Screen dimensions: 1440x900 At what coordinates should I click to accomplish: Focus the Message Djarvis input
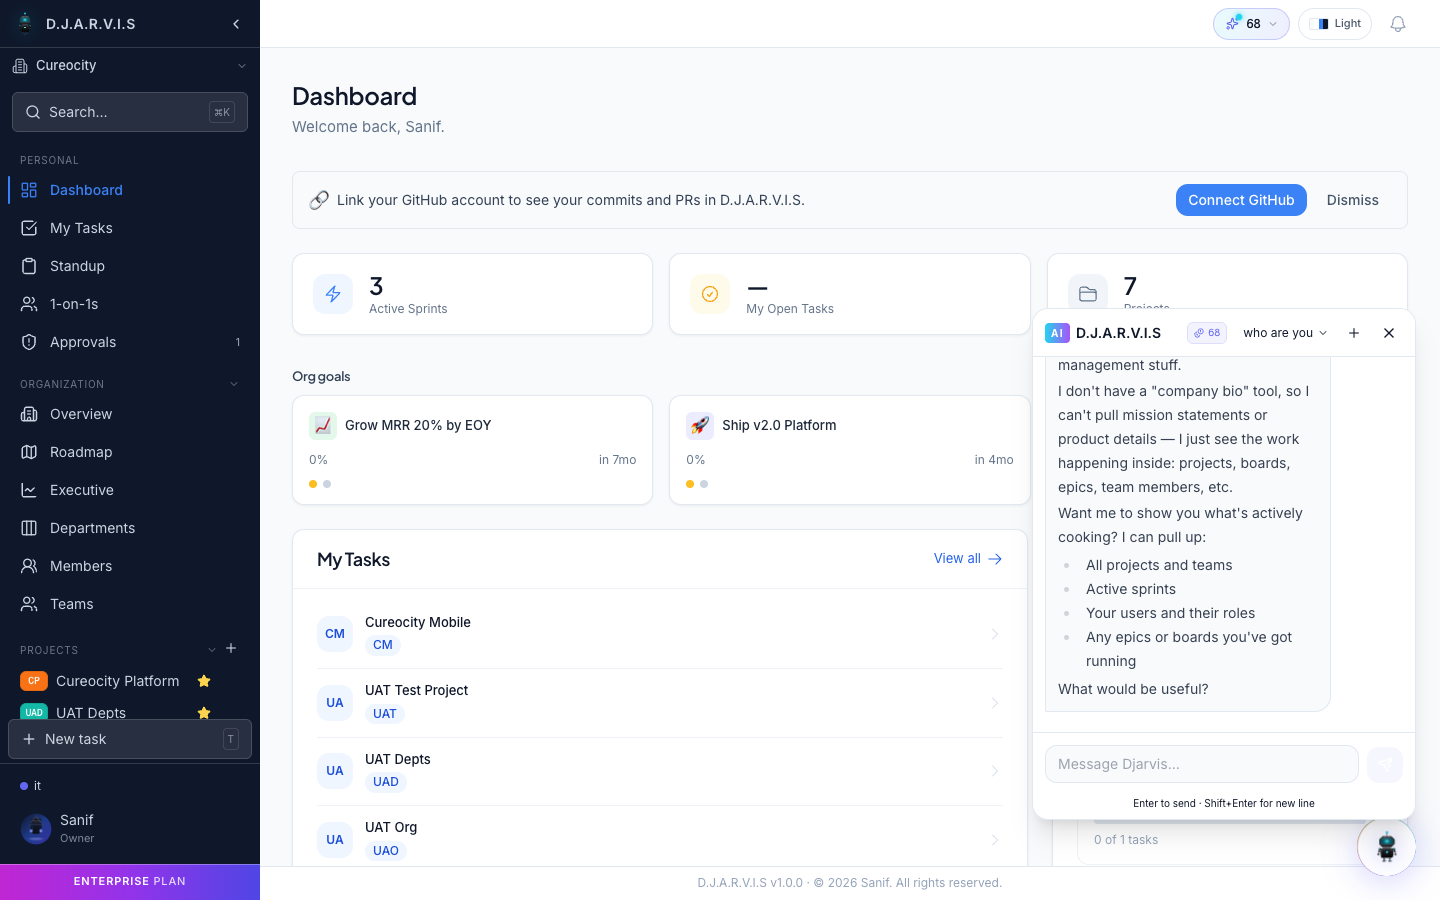click(1202, 764)
